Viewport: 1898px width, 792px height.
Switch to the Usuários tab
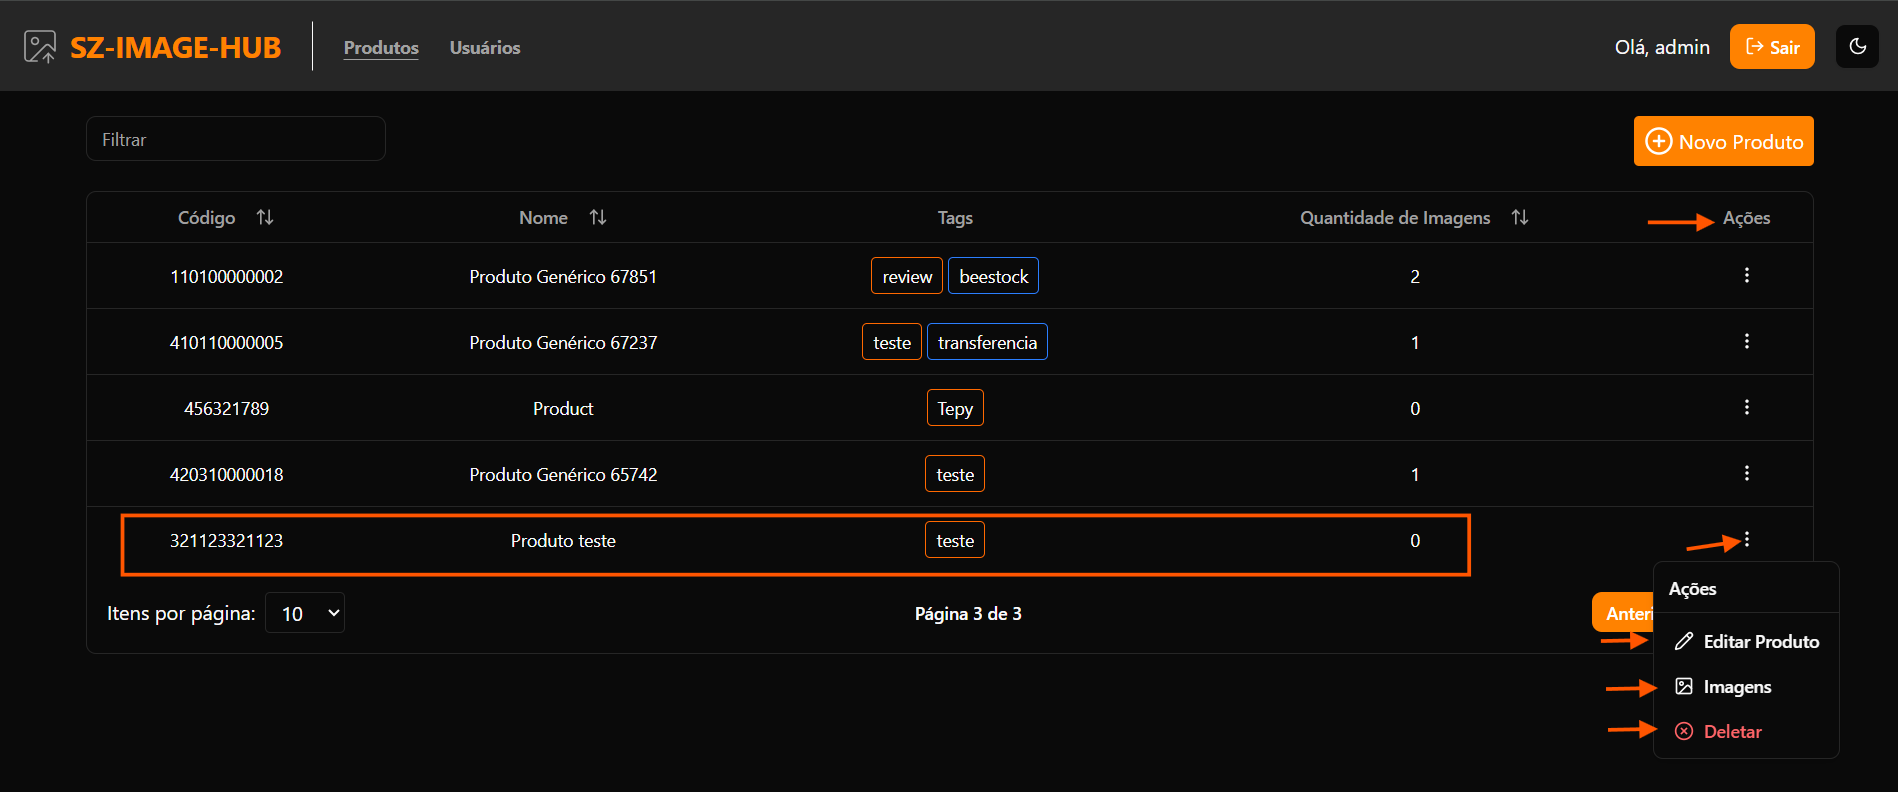485,48
